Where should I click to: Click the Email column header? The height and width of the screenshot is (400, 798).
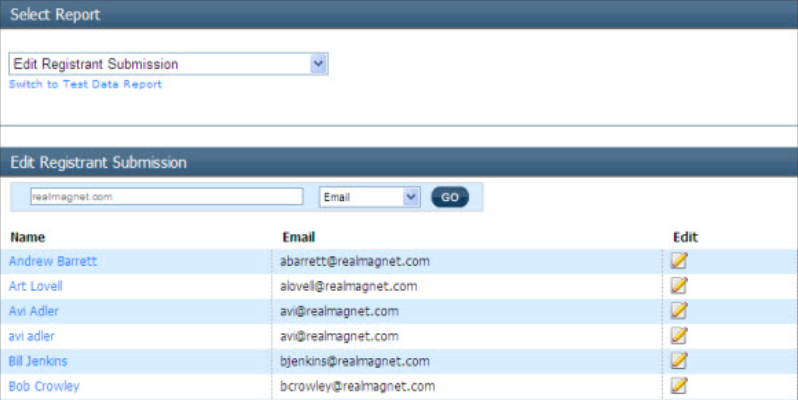coord(299,237)
